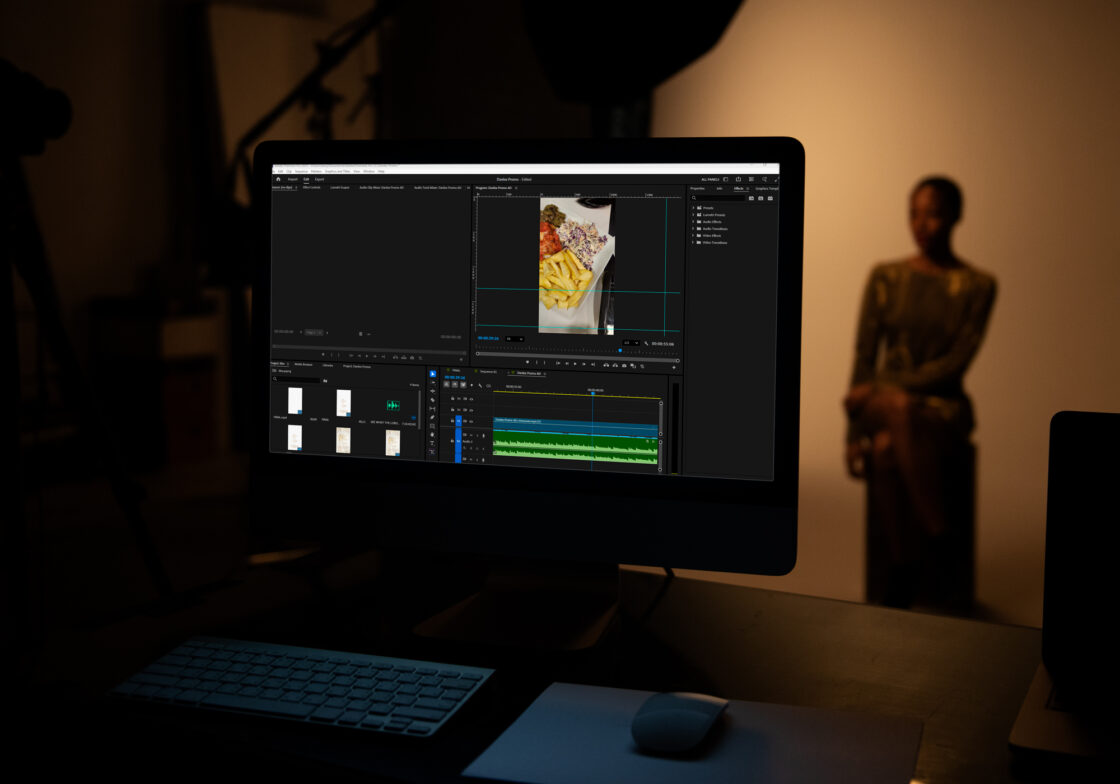
Task: Activate the Selection tool
Action: tap(432, 374)
